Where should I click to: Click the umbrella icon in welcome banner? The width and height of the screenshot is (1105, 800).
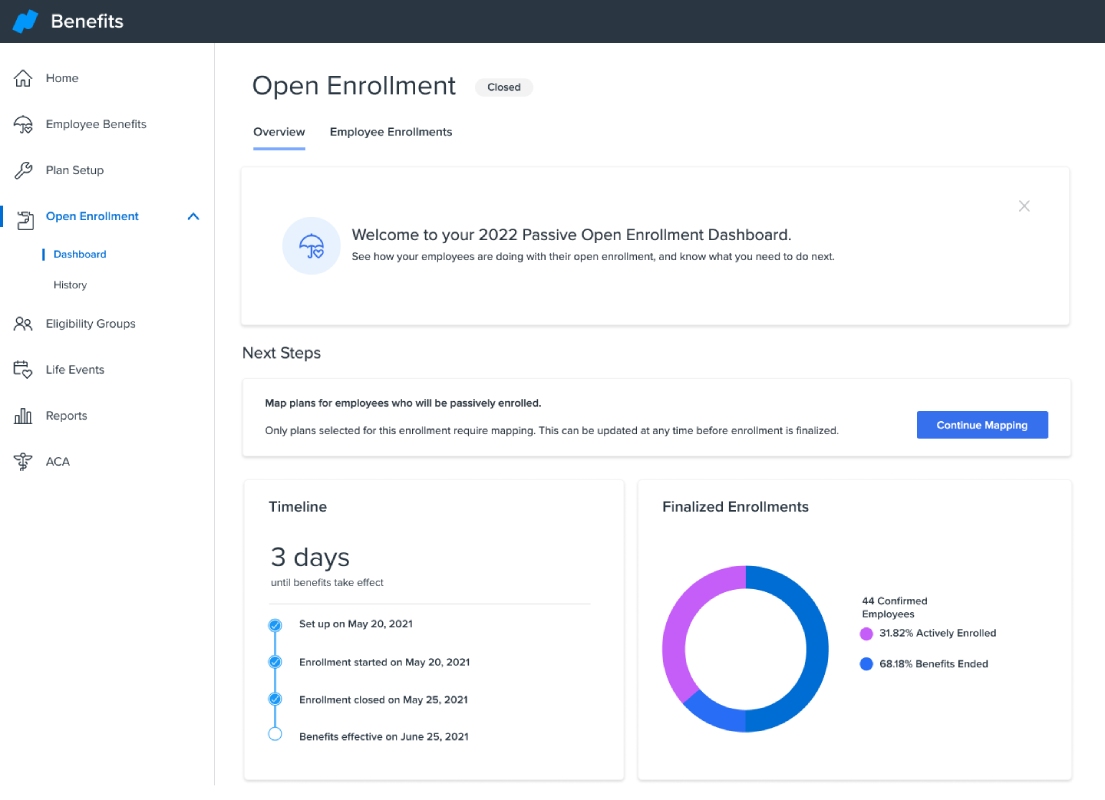pyautogui.click(x=311, y=246)
